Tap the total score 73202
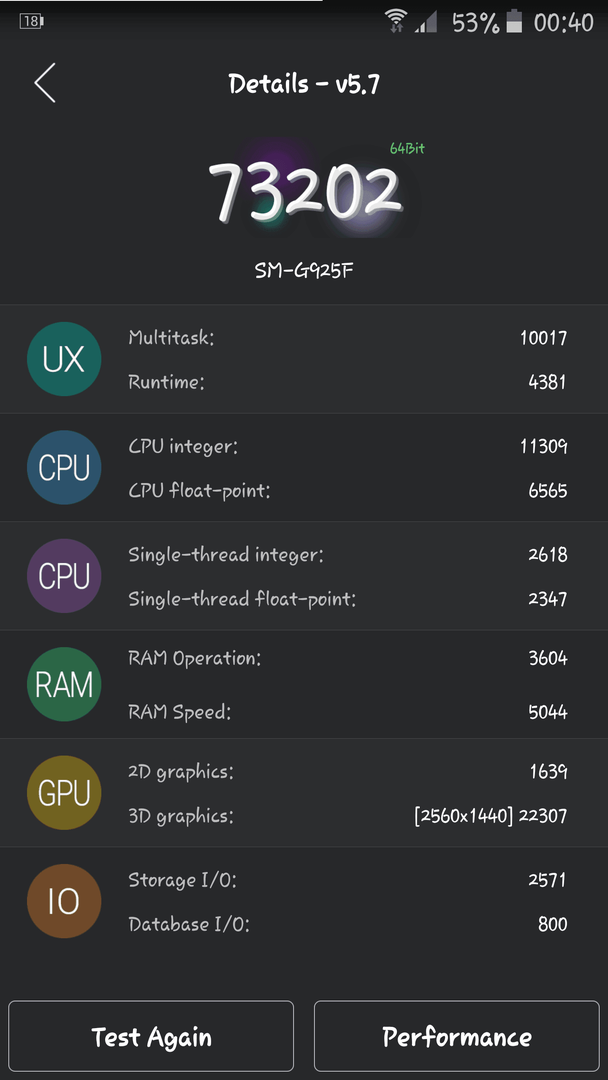Screen dimensions: 608x1080 (304, 191)
